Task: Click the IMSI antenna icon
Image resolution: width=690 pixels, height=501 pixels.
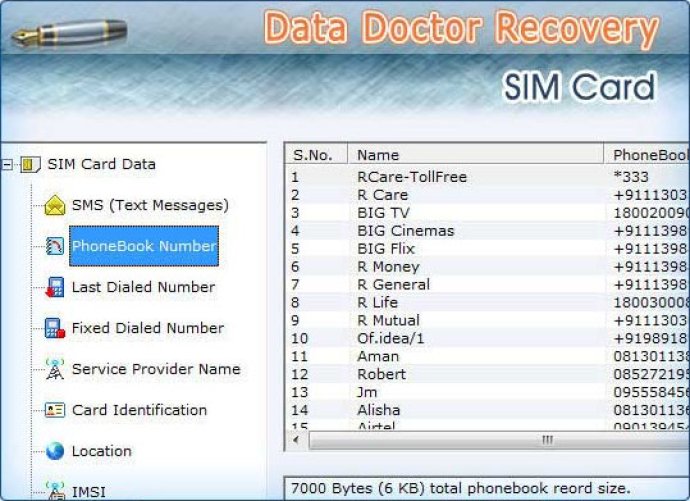Action: (55, 491)
